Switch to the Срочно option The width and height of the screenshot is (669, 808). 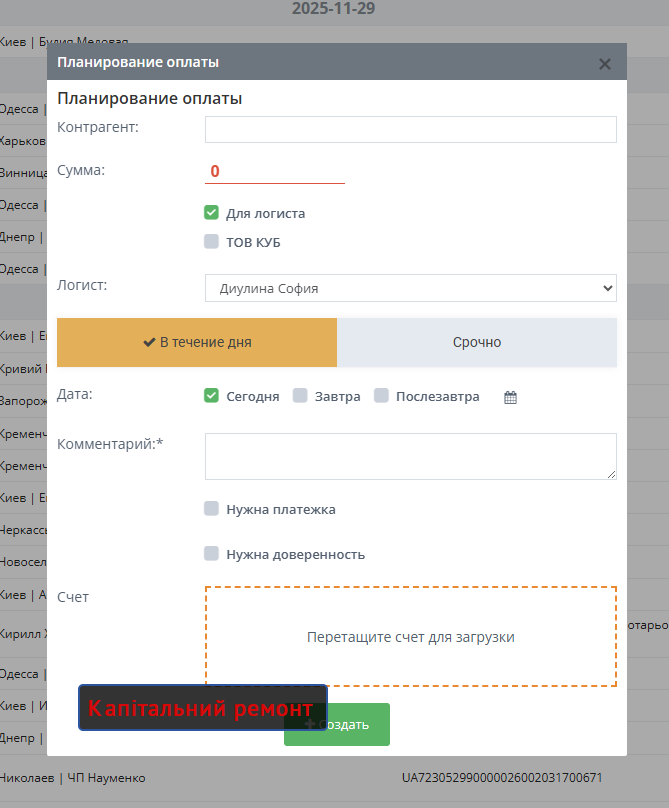477,342
